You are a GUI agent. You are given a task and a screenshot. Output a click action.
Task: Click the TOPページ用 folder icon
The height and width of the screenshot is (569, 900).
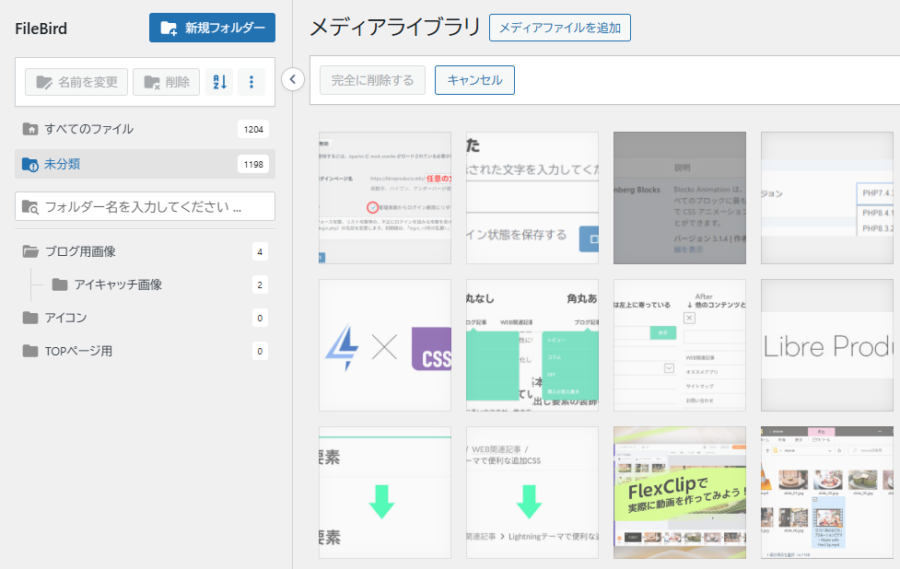[30, 351]
